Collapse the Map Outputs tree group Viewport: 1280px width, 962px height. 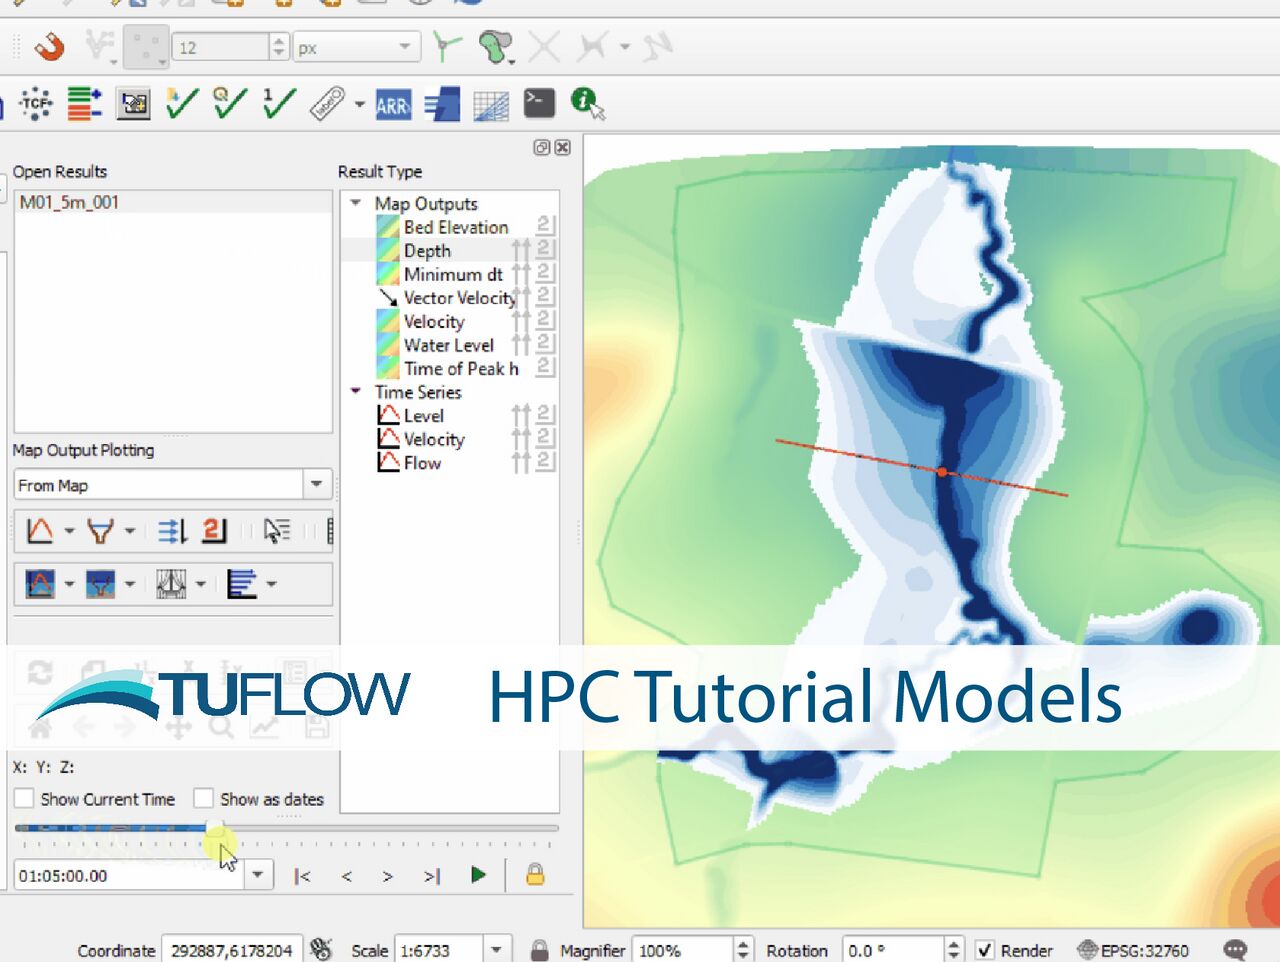pos(356,203)
